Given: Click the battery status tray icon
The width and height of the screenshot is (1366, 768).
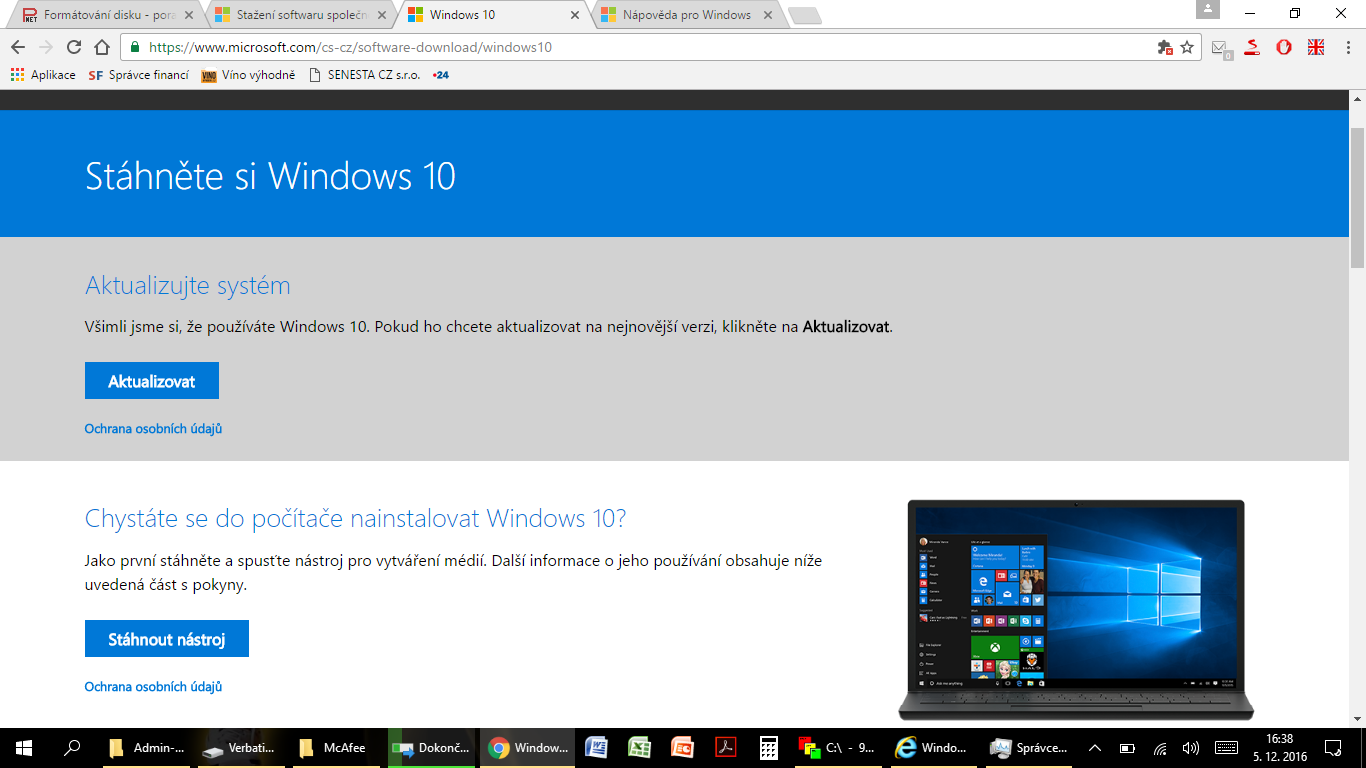Looking at the screenshot, I should click(x=1127, y=747).
